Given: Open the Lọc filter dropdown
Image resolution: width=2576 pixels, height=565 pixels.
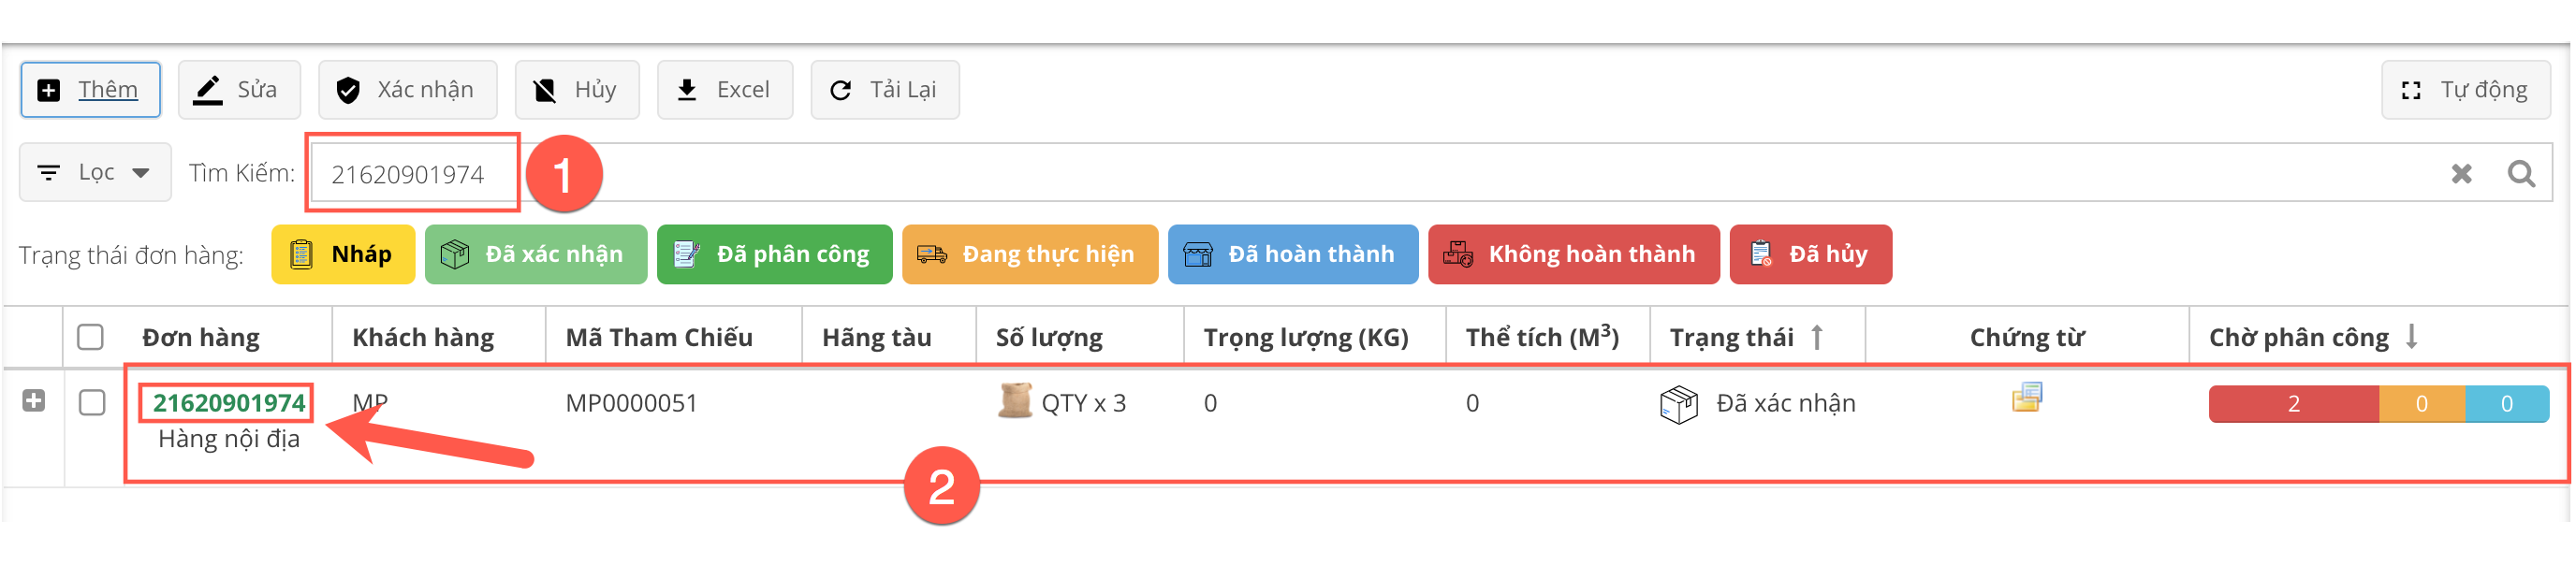Looking at the screenshot, I should (x=95, y=173).
